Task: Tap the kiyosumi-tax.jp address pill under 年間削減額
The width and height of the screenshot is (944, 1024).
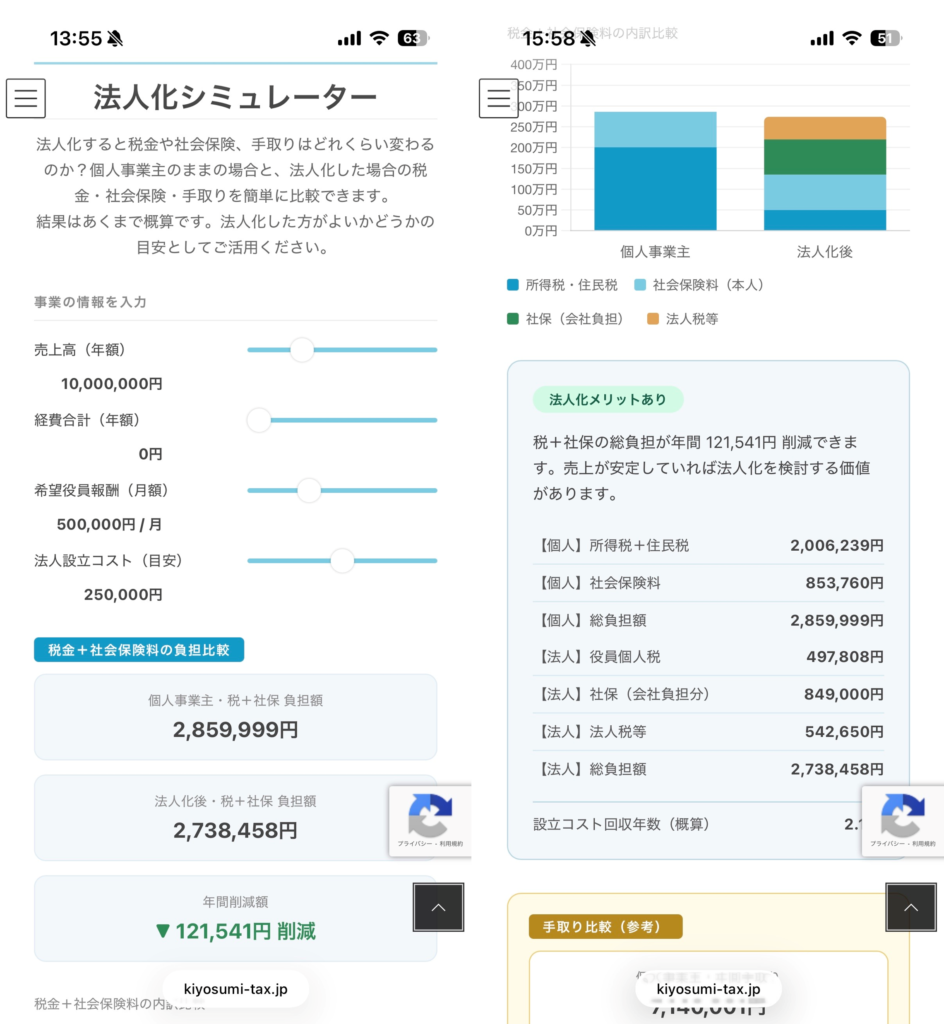Action: coord(236,989)
